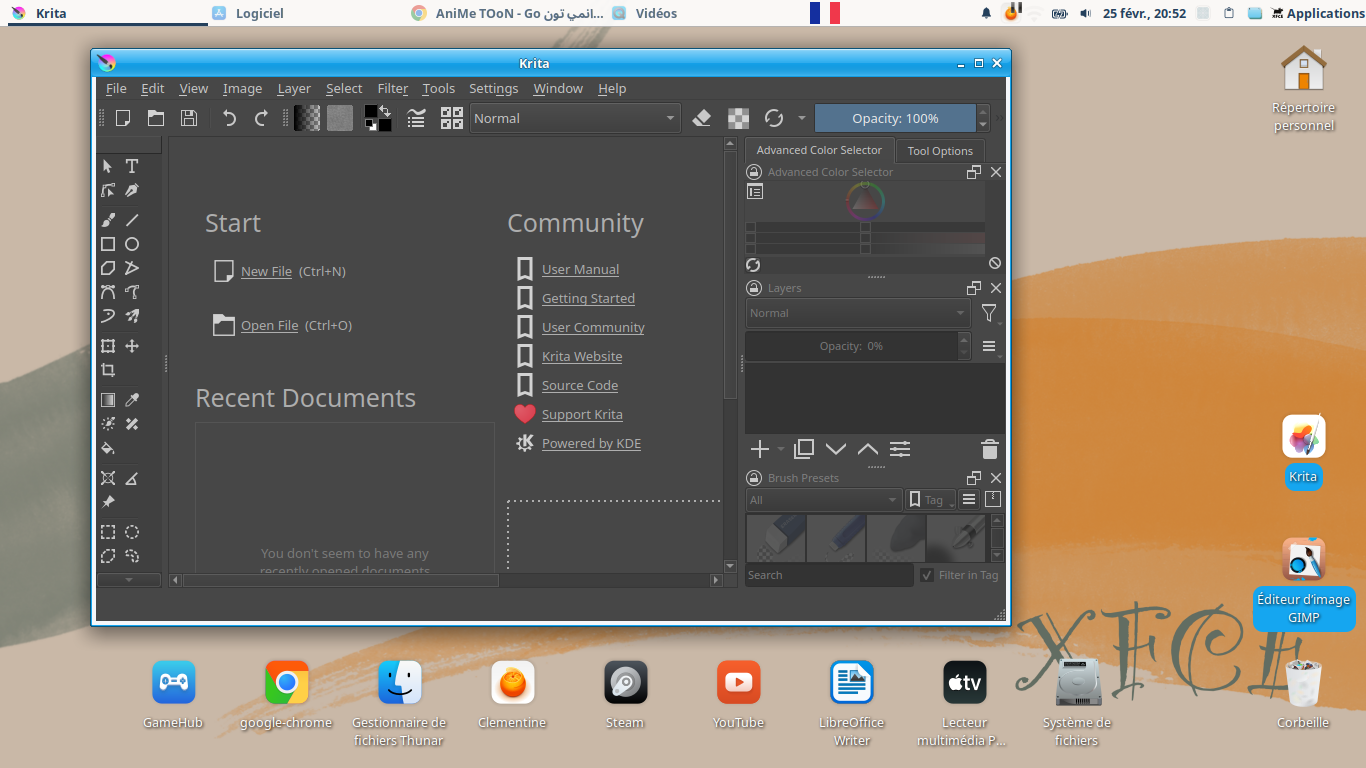Open the Layers docker hamburger options menu
This screenshot has width=1366, height=768.
(x=989, y=346)
